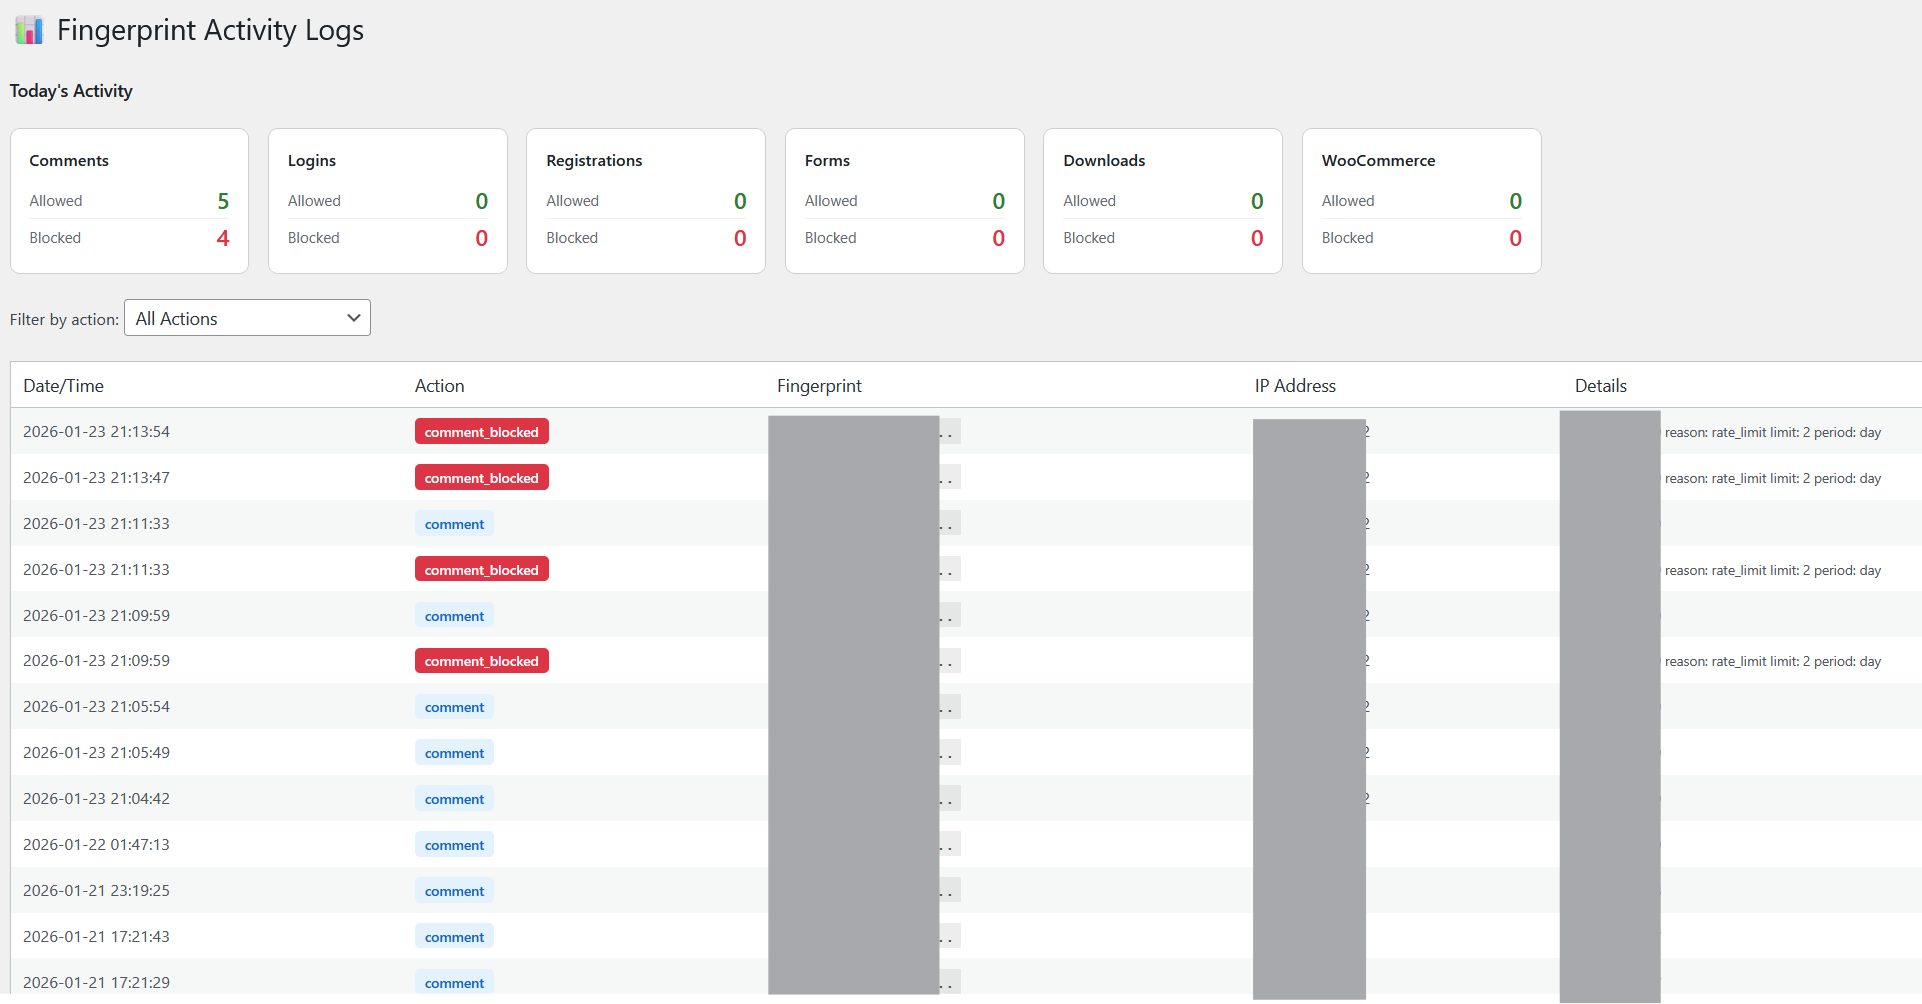The image size is (1922, 1004).
Task: Click the Registrations card title
Action: tap(594, 160)
